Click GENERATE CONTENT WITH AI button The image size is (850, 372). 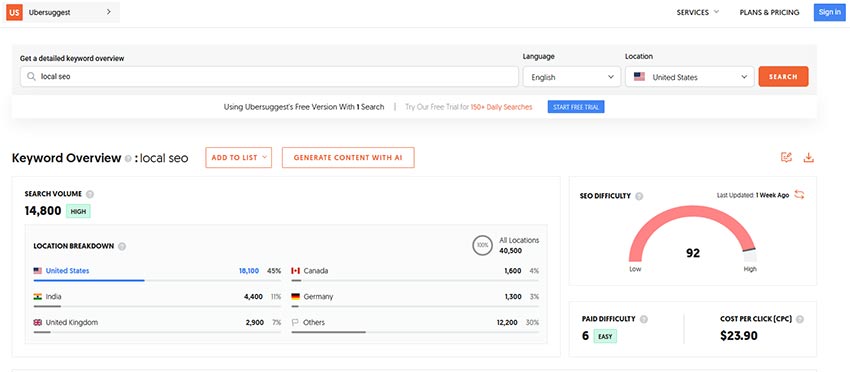(x=348, y=157)
